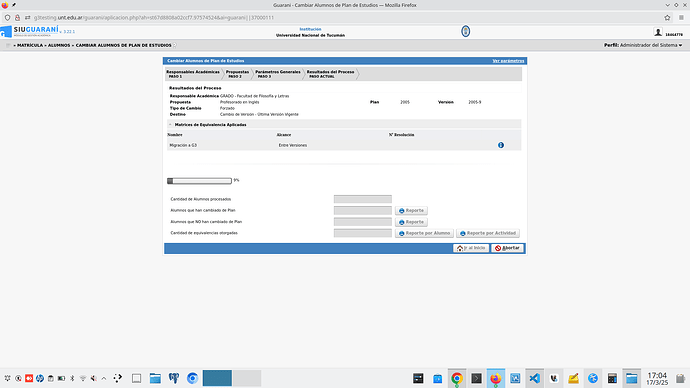Click the Reporte por Actividad button
Screen dimensions: 690x388
(x=488, y=233)
